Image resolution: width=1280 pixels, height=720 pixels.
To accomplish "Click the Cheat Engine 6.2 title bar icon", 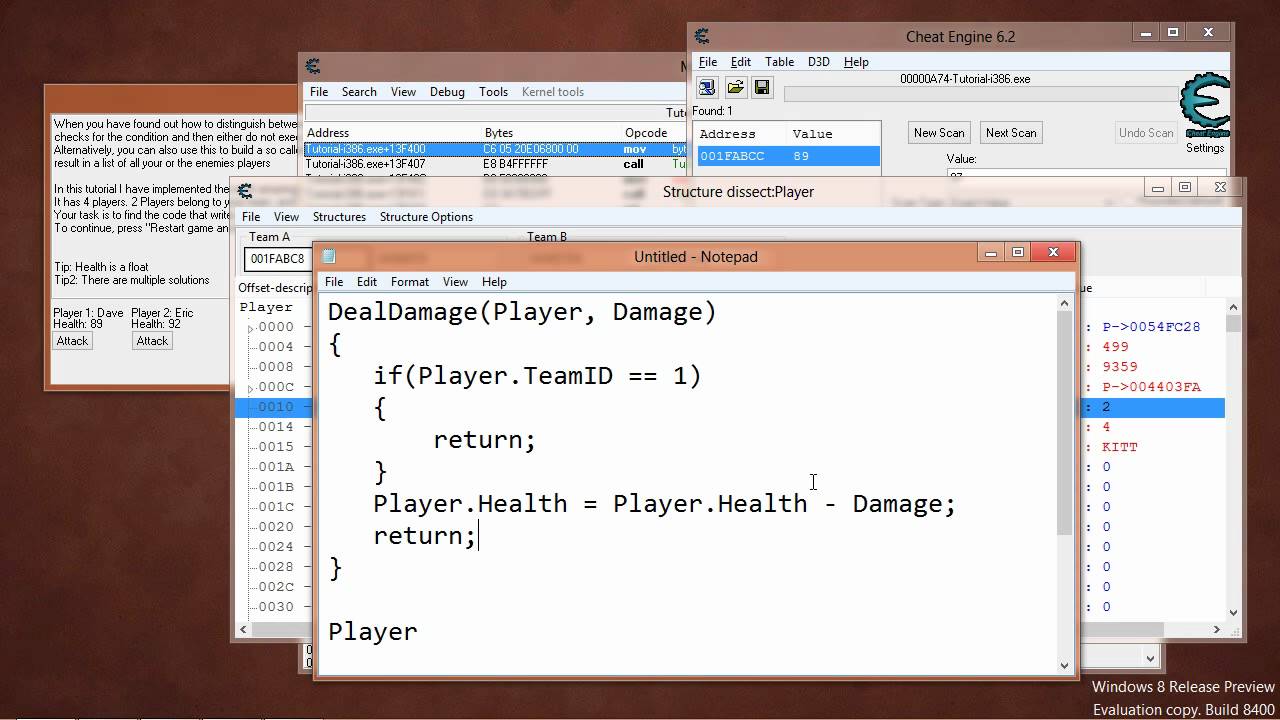I will pyautogui.click(x=702, y=37).
